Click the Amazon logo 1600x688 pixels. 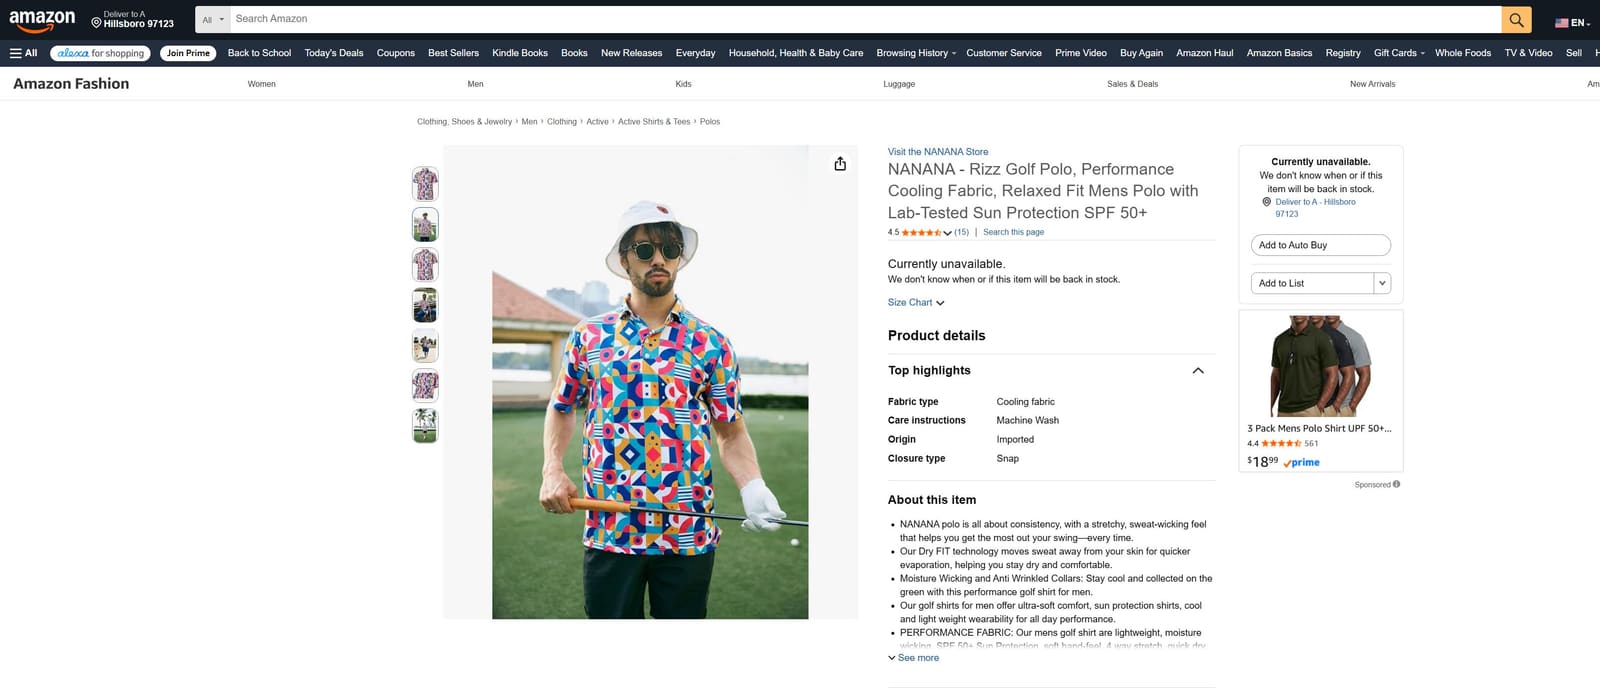42,20
